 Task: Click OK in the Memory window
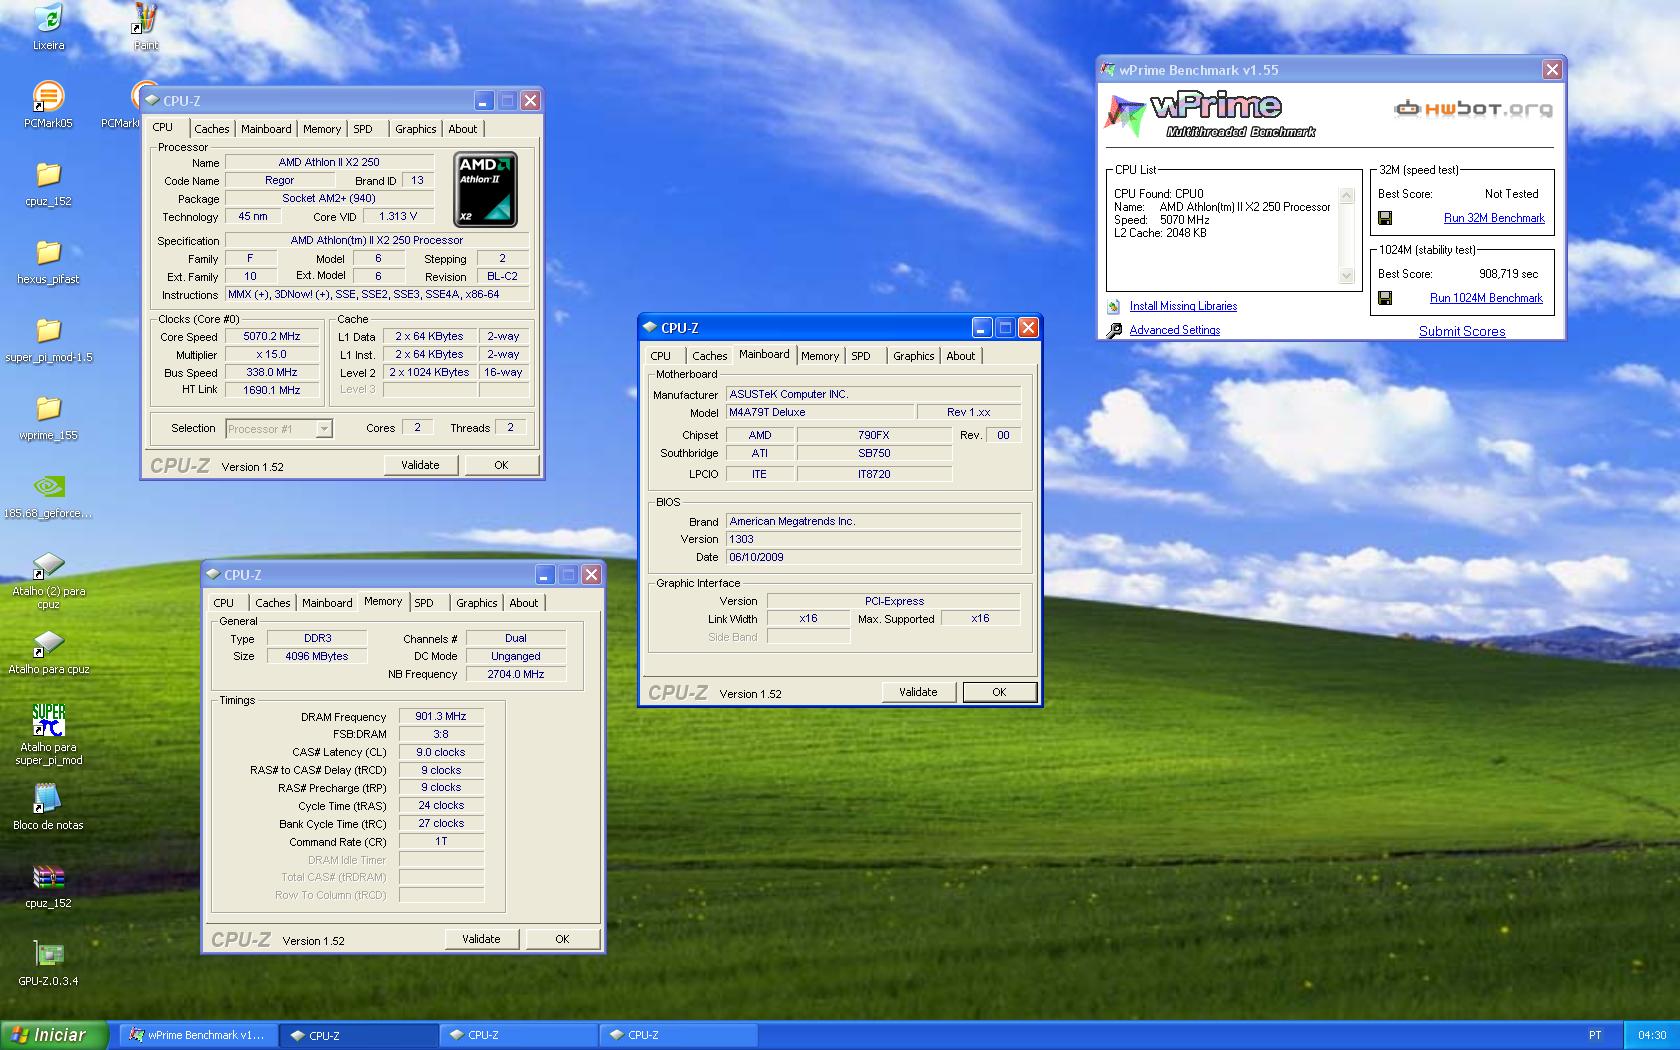tap(562, 939)
